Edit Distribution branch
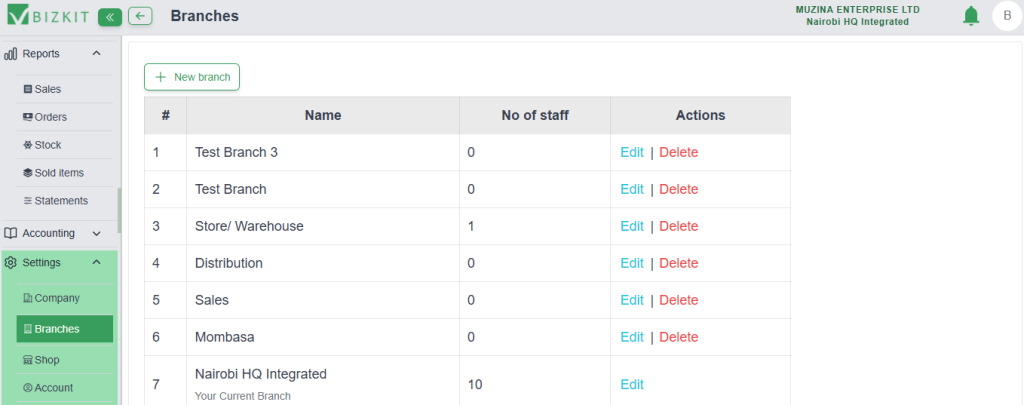 632,263
